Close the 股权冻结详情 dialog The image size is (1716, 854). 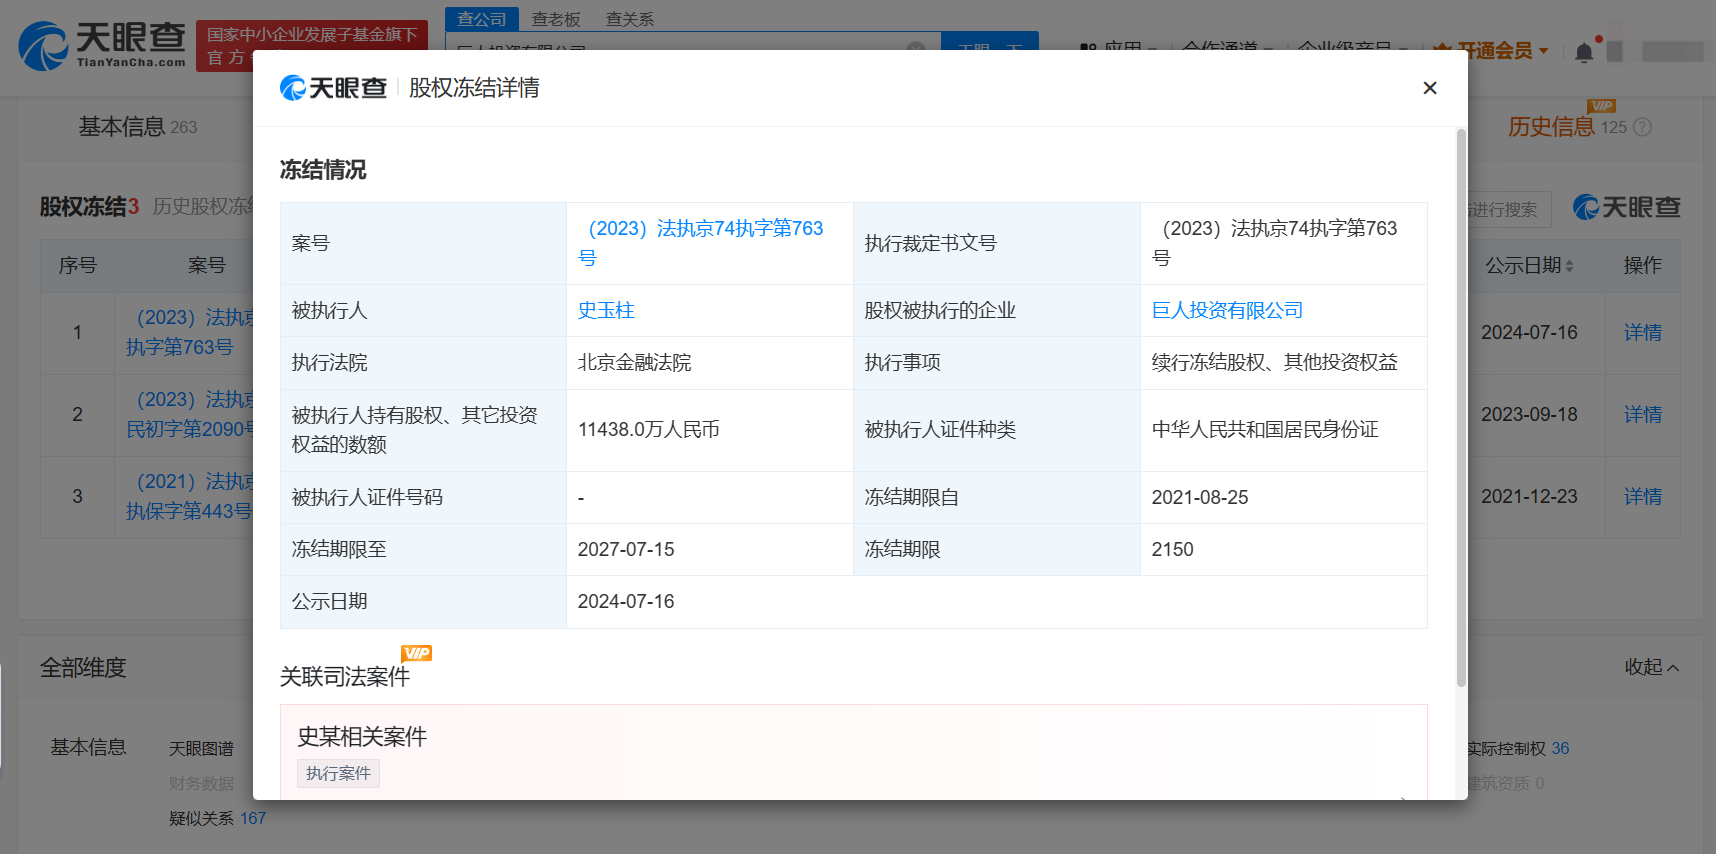1430,88
